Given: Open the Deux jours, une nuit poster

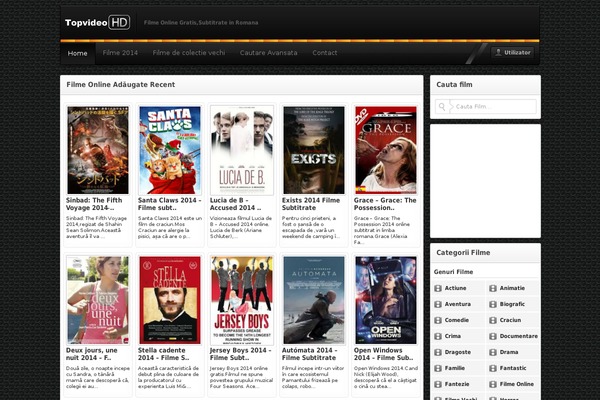Looking at the screenshot, I should pyautogui.click(x=98, y=300).
